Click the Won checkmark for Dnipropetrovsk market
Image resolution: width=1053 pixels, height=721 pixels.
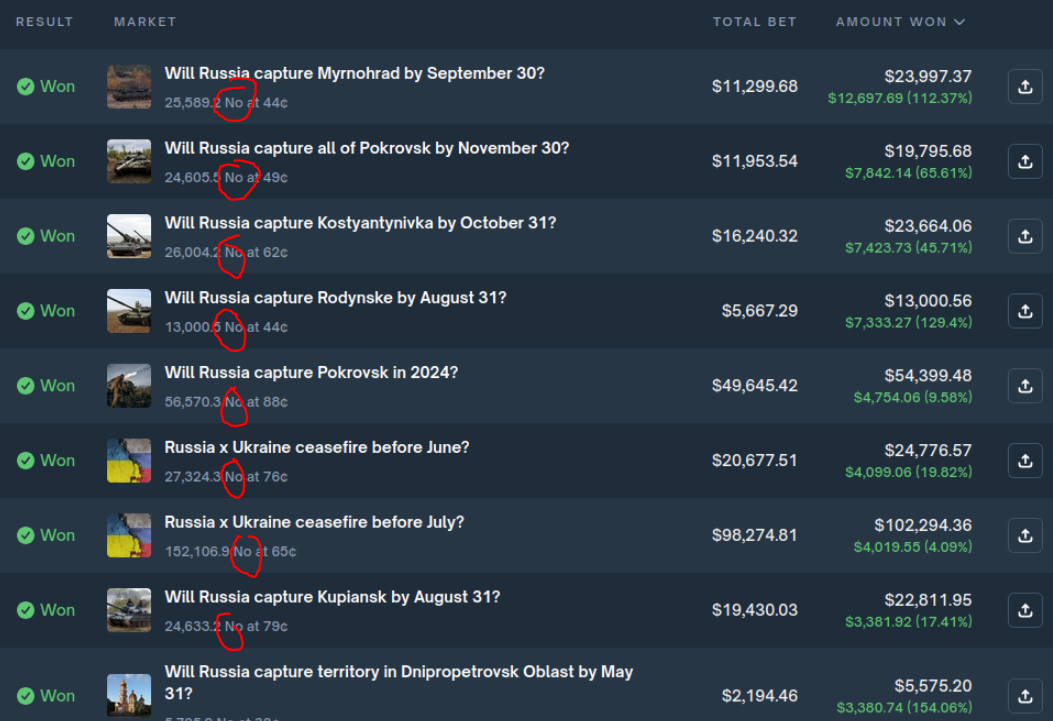coord(26,695)
